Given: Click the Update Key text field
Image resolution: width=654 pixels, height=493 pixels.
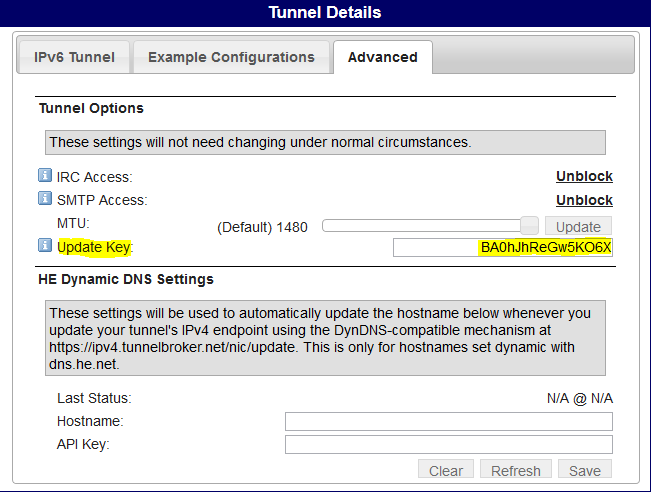Looking at the screenshot, I should pos(503,247).
